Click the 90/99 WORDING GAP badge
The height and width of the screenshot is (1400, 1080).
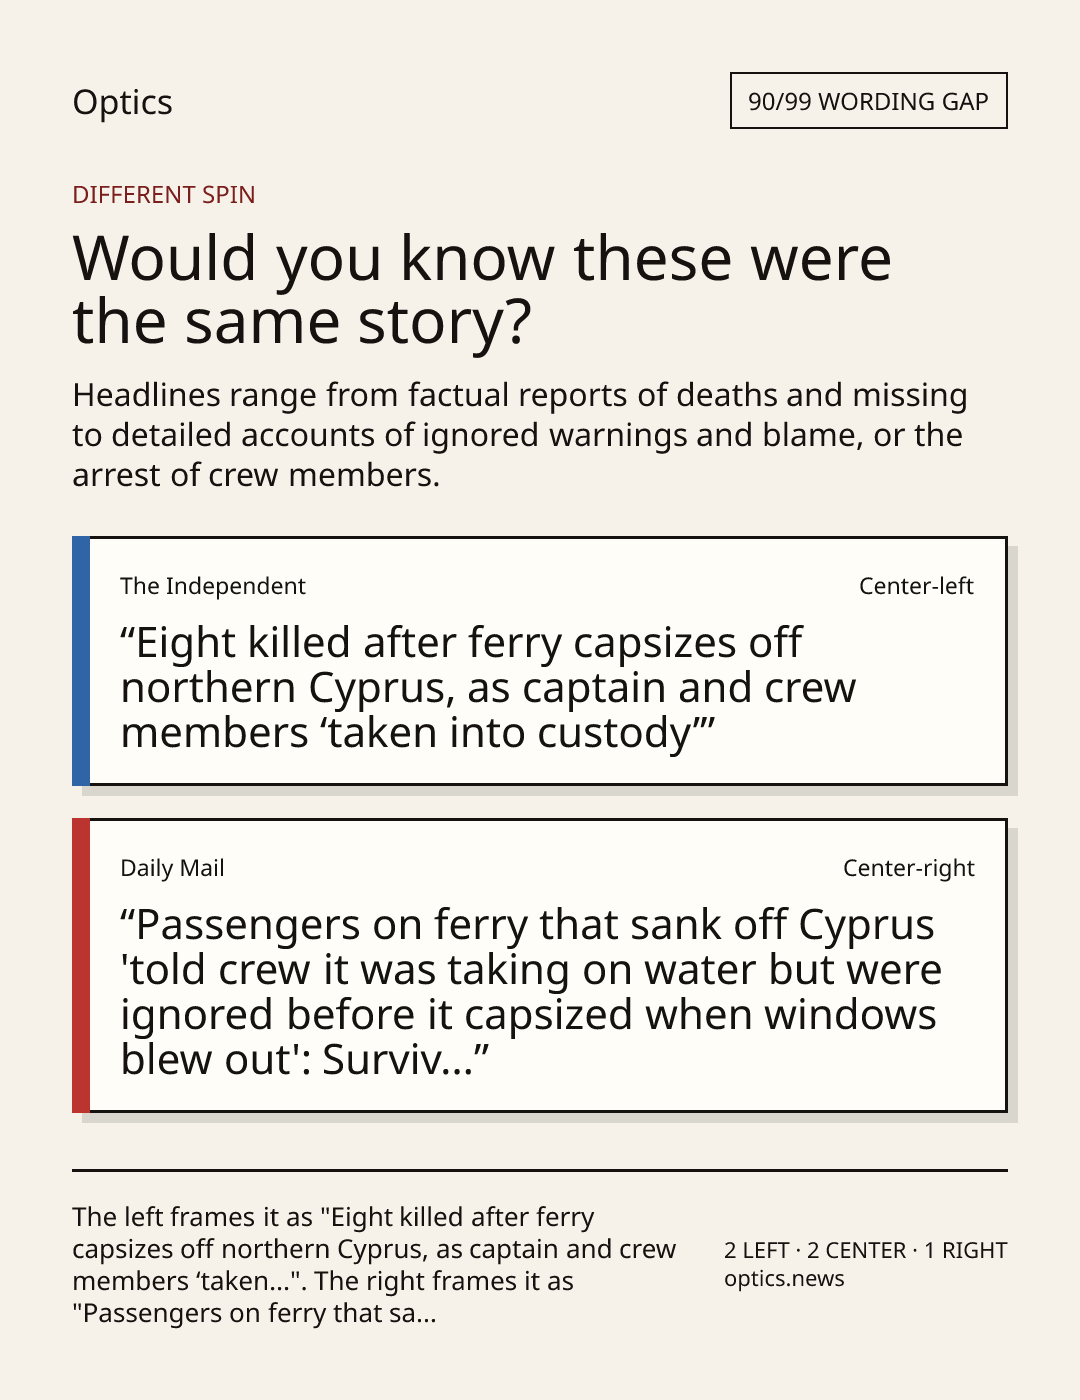868,101
